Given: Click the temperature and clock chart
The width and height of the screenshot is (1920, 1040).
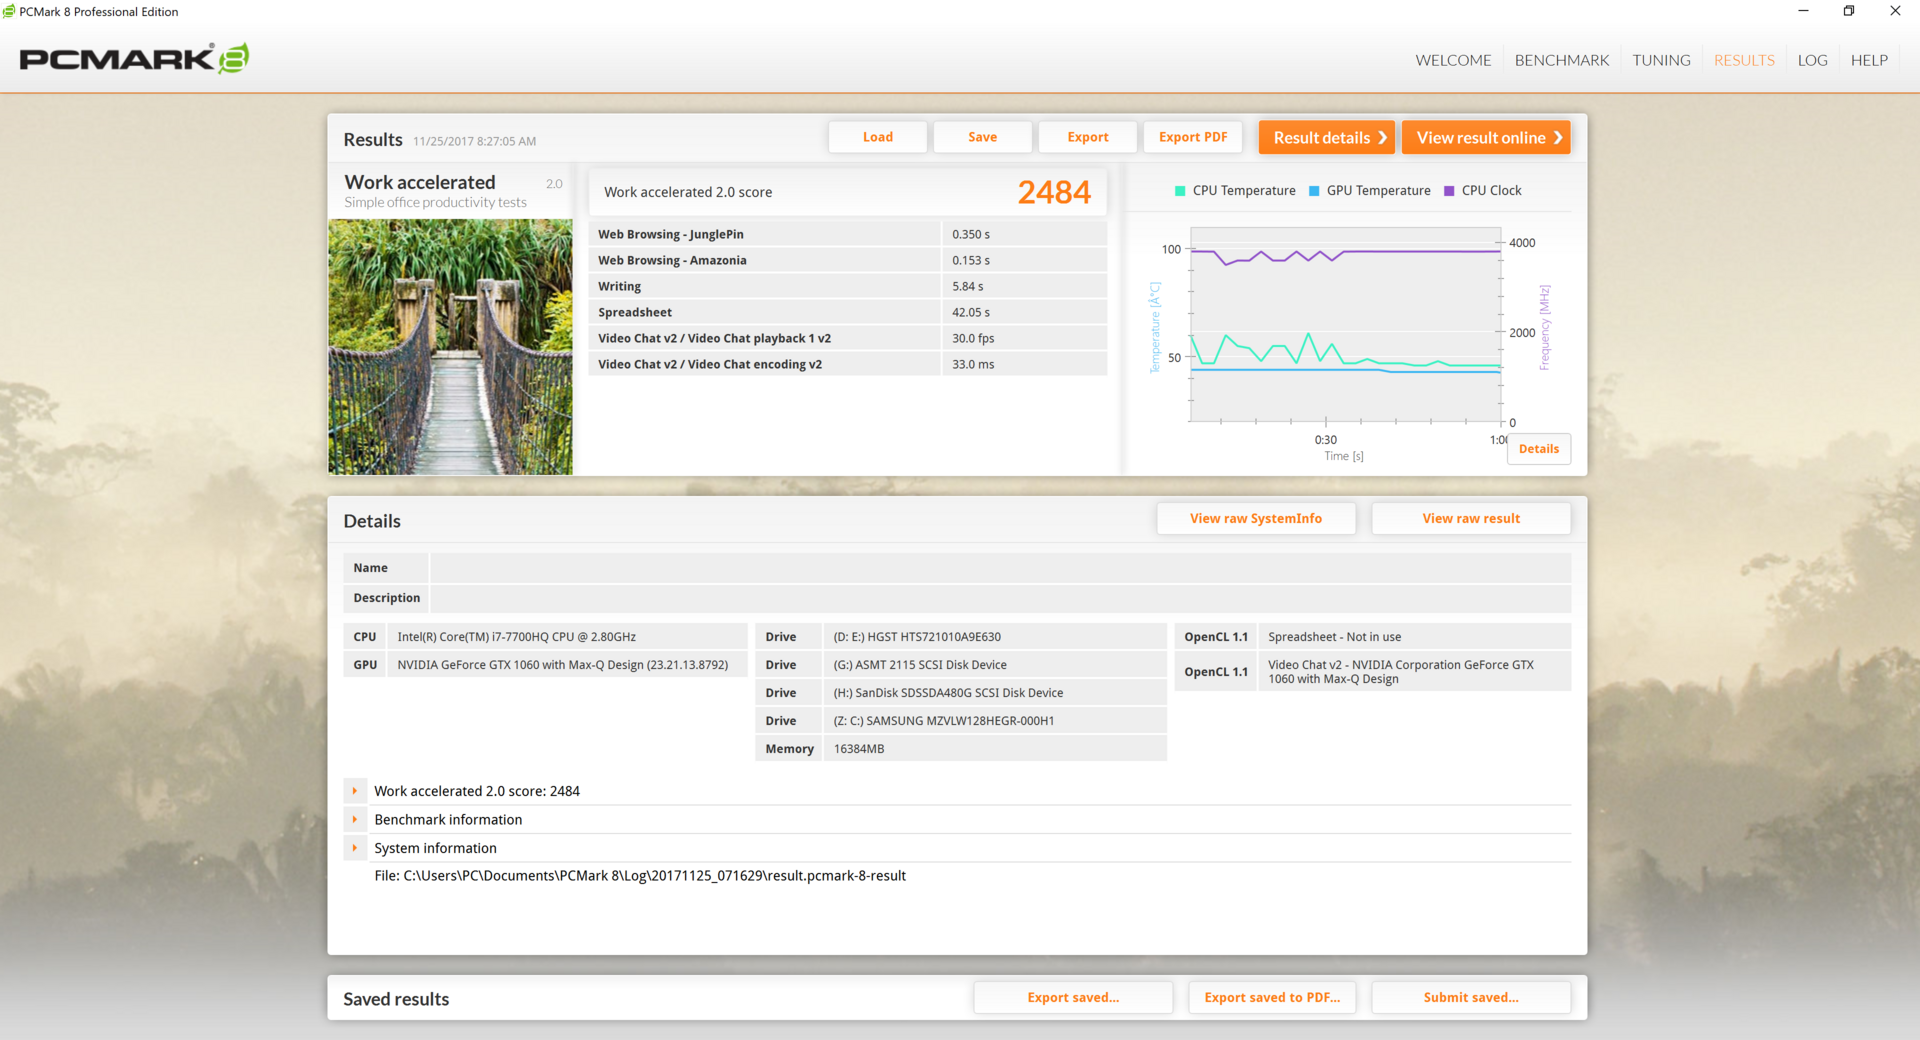Looking at the screenshot, I should (x=1345, y=325).
